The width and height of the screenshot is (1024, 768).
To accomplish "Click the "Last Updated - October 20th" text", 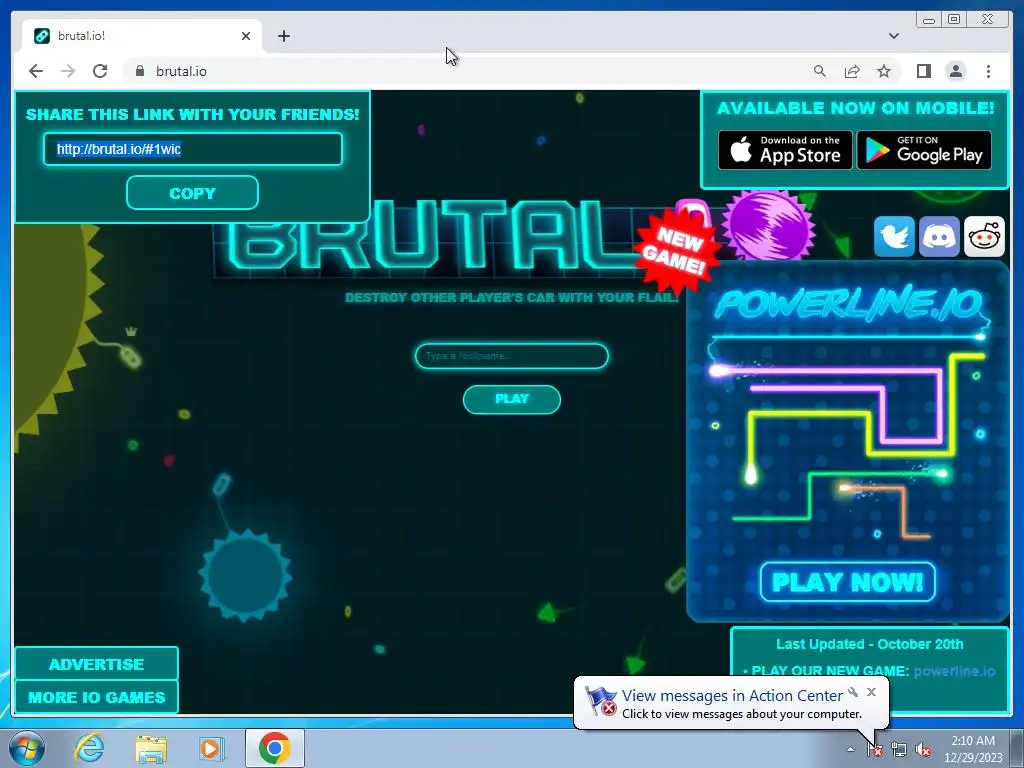I will (869, 644).
